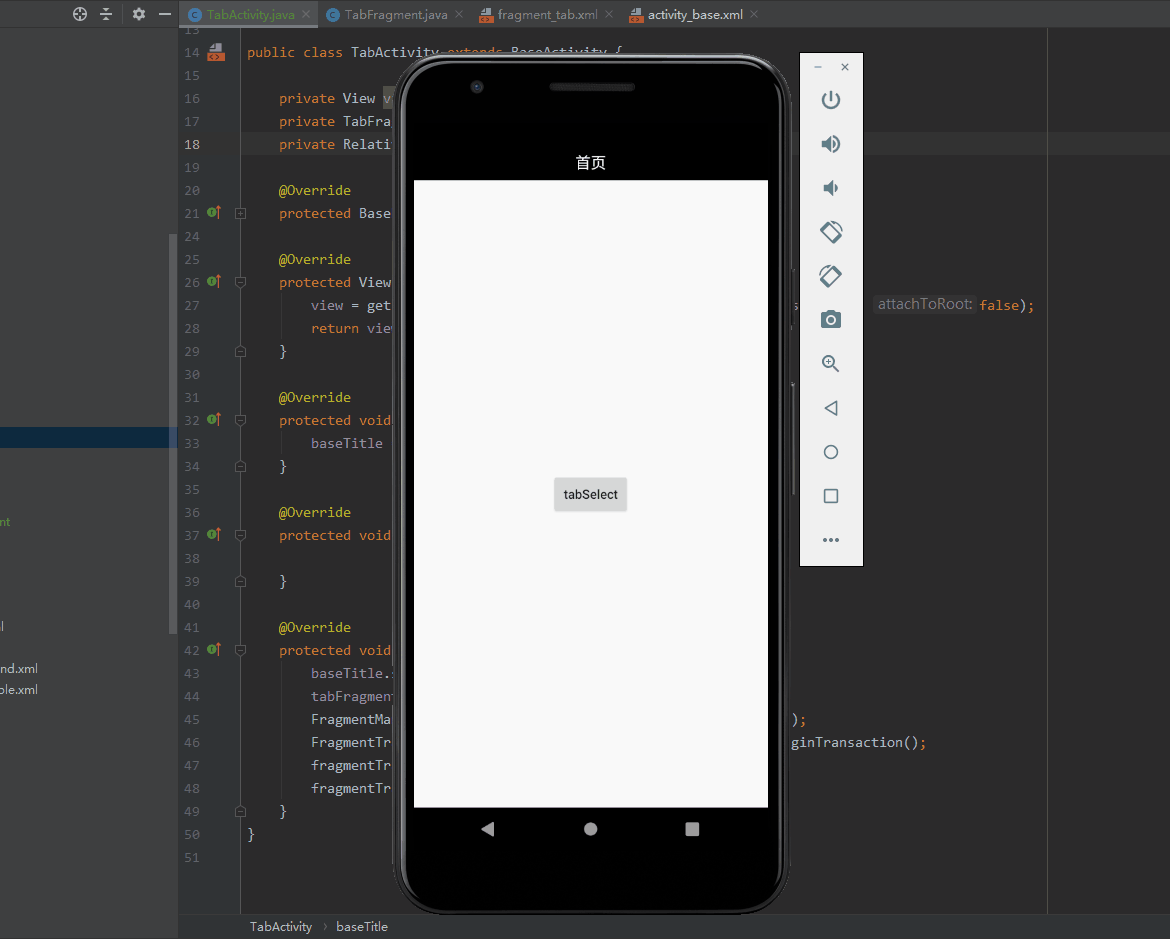Click the 'private View' declaration on line 16
This screenshot has height=939, width=1170.
tap(327, 99)
